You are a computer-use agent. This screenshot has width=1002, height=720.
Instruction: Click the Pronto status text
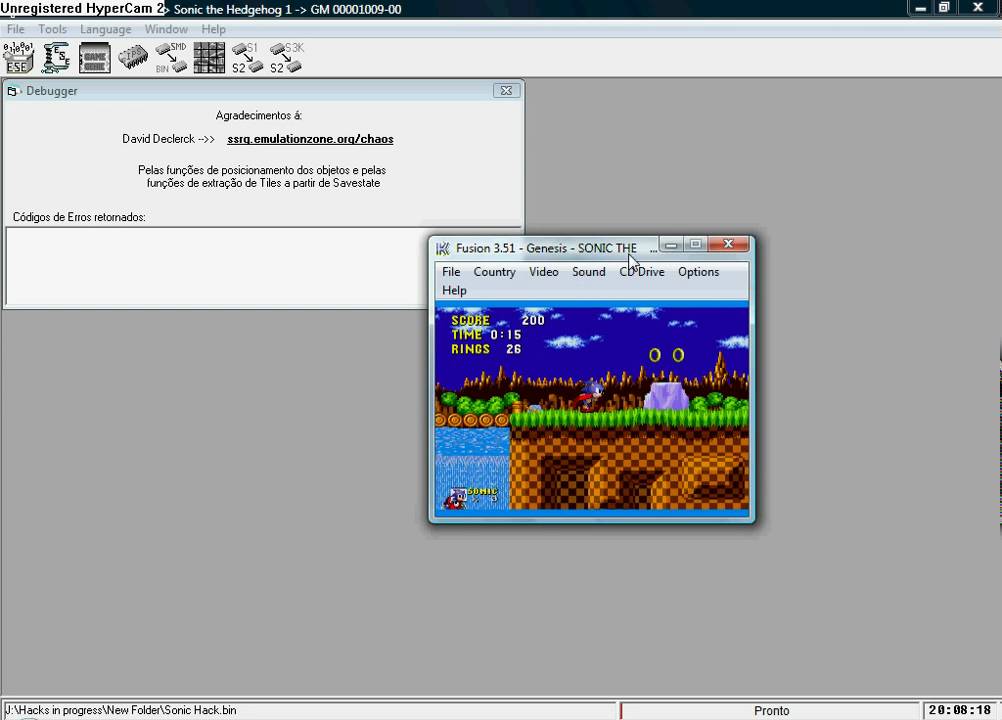coord(771,710)
